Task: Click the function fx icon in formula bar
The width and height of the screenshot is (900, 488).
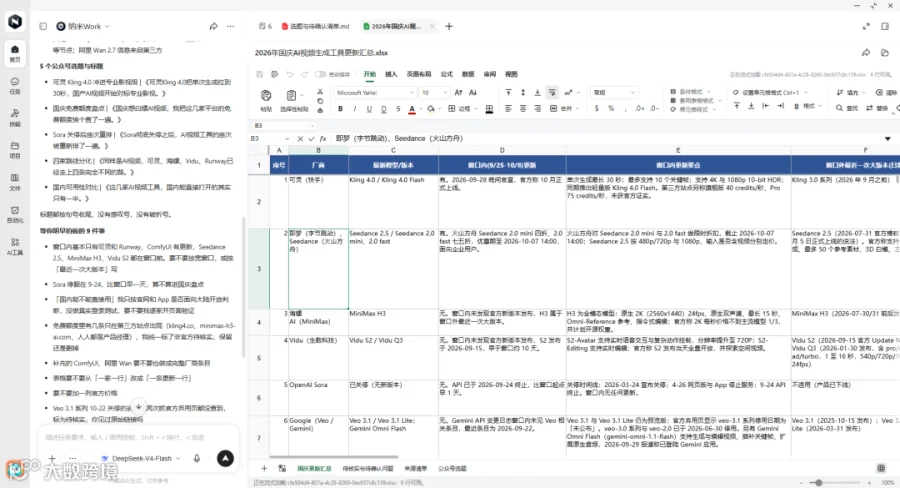Action: [x=323, y=138]
